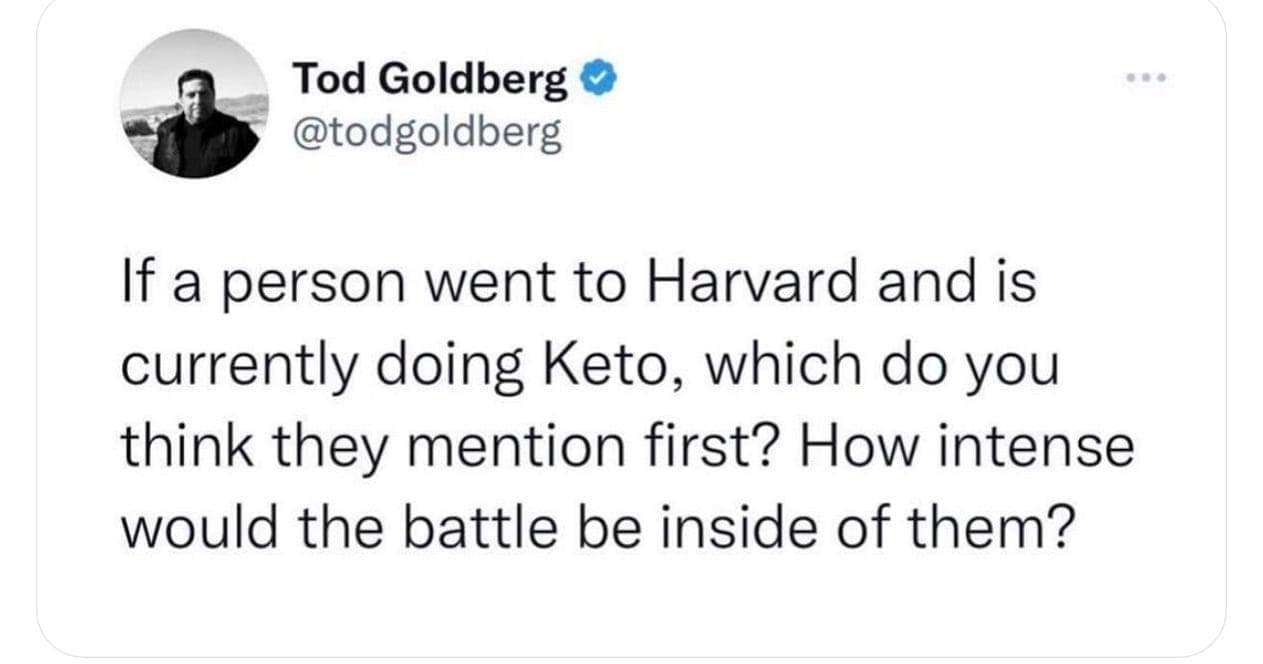Open Tod Goldberg's profile picture
This screenshot has width=1263, height=664.
tap(194, 104)
